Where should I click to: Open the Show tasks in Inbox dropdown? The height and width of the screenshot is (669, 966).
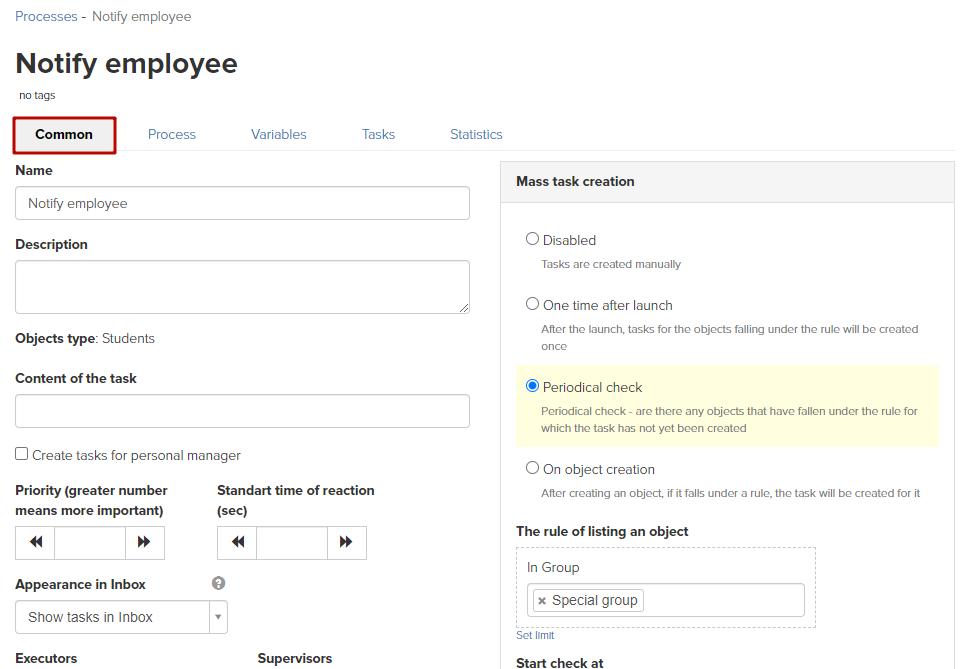[121, 617]
